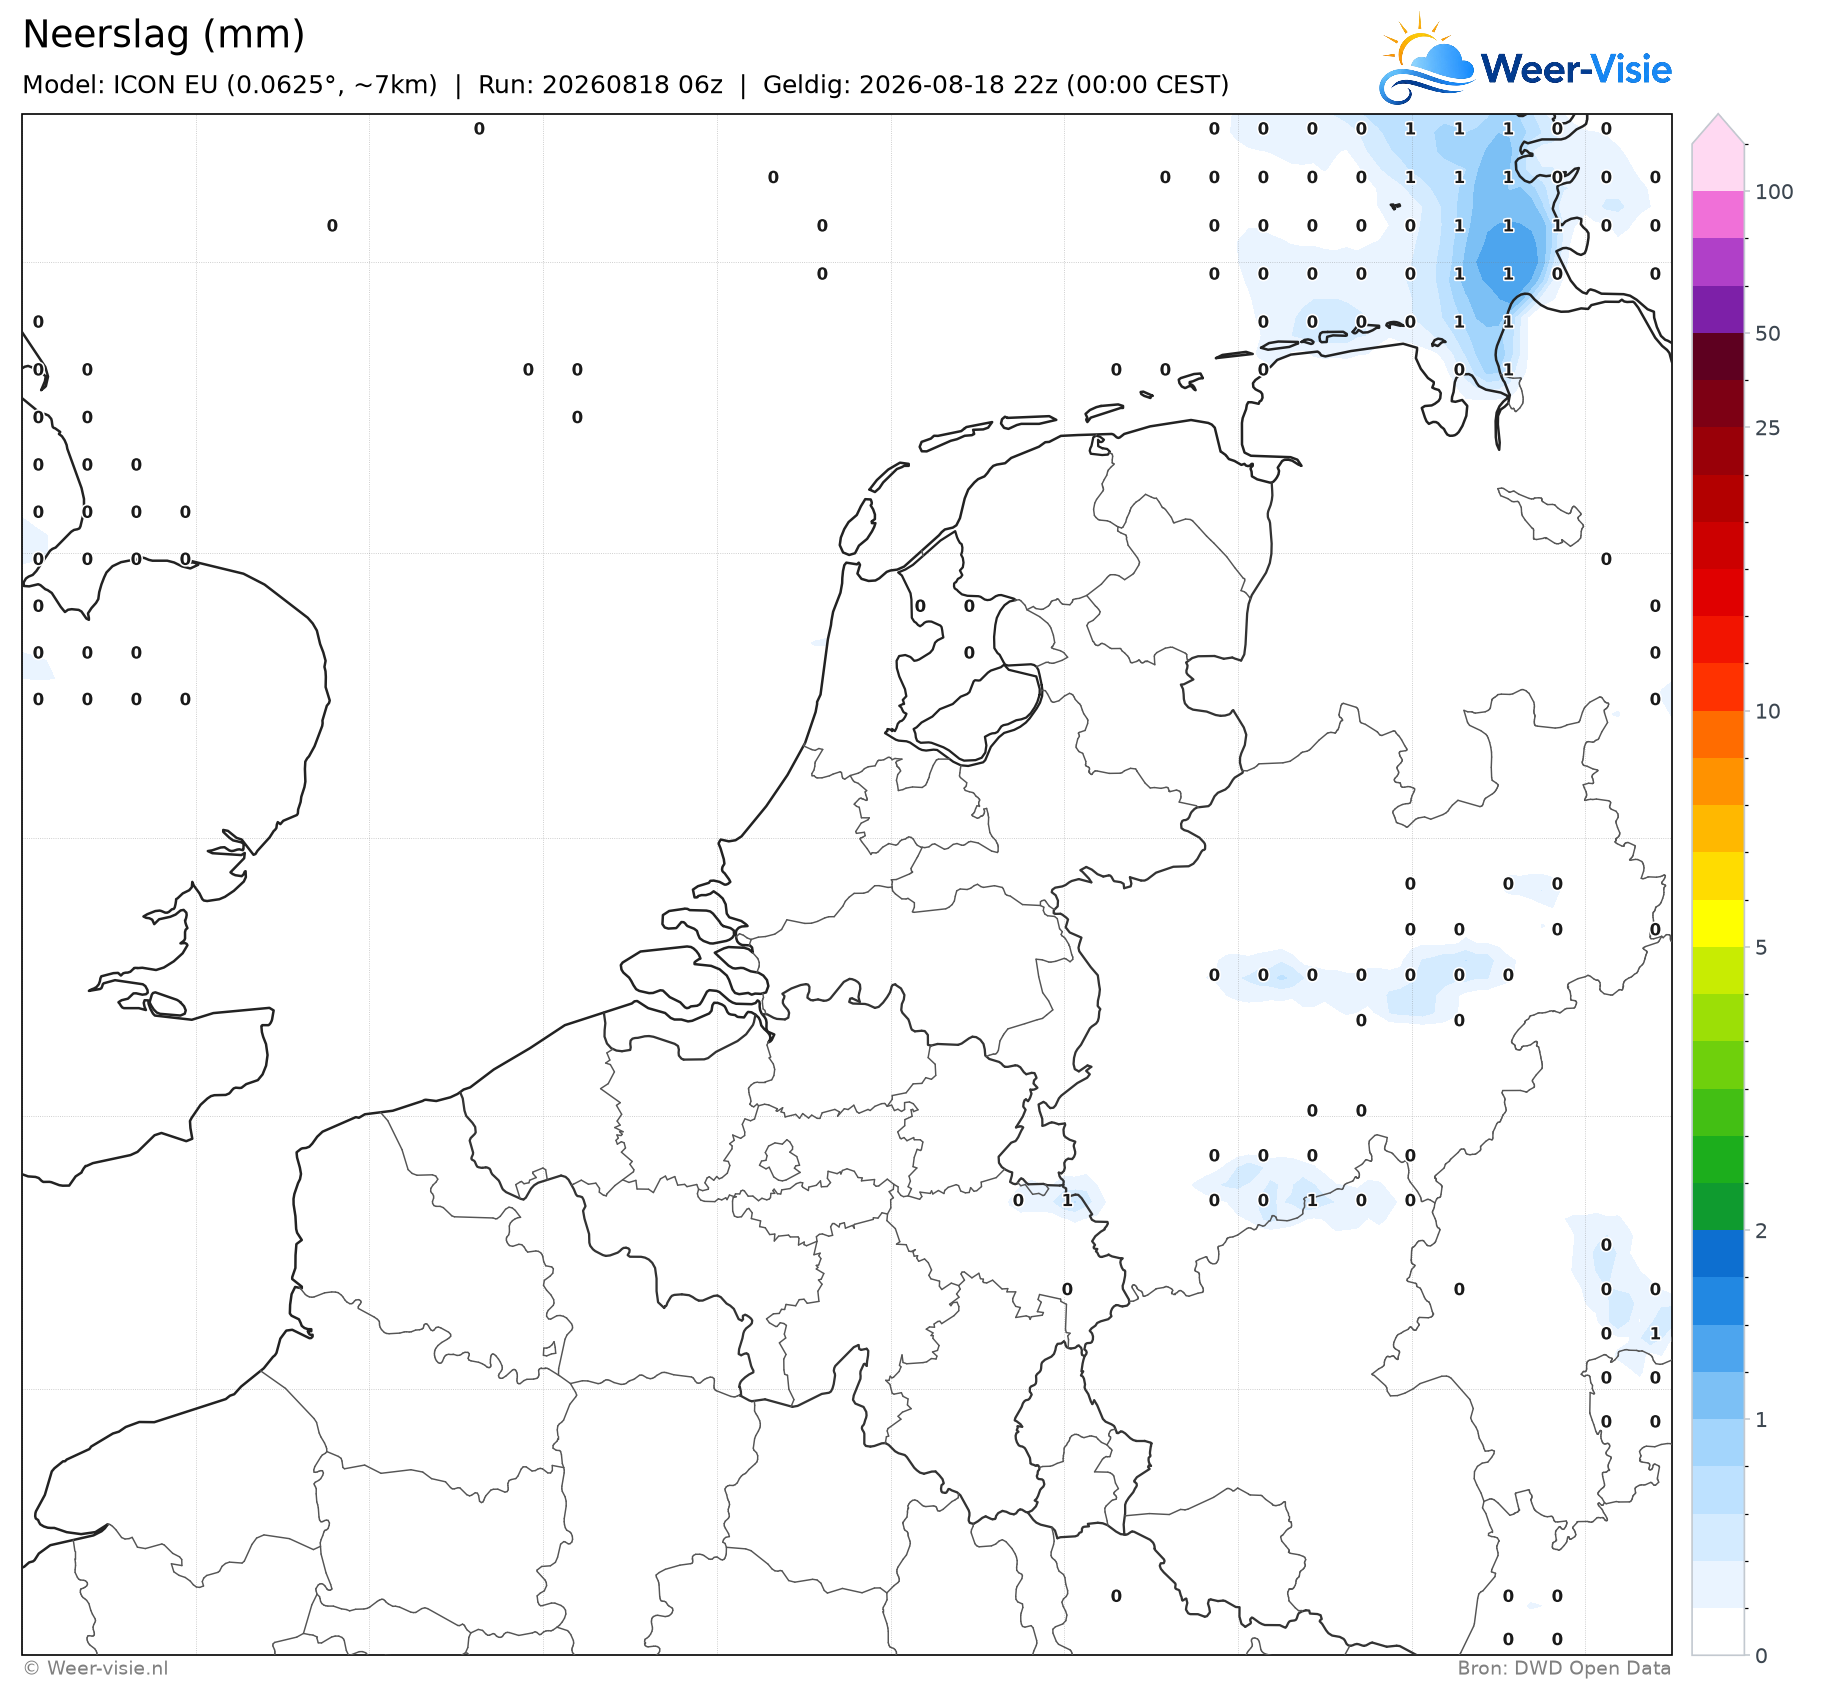Open the © Weer-visie.nl copyright link

[x=96, y=1668]
